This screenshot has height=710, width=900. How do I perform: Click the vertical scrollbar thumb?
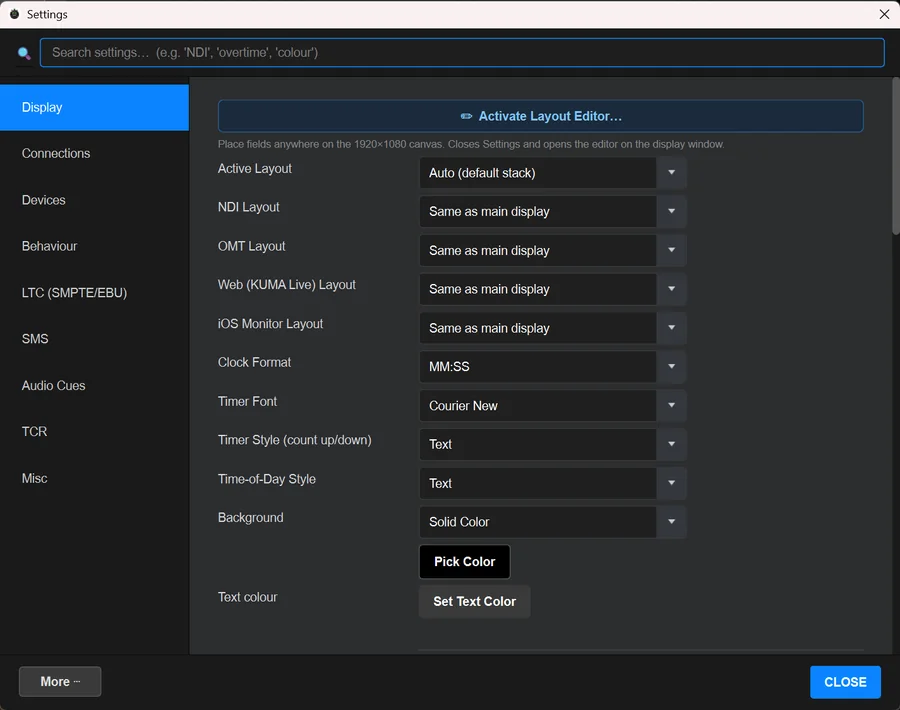tap(895, 156)
